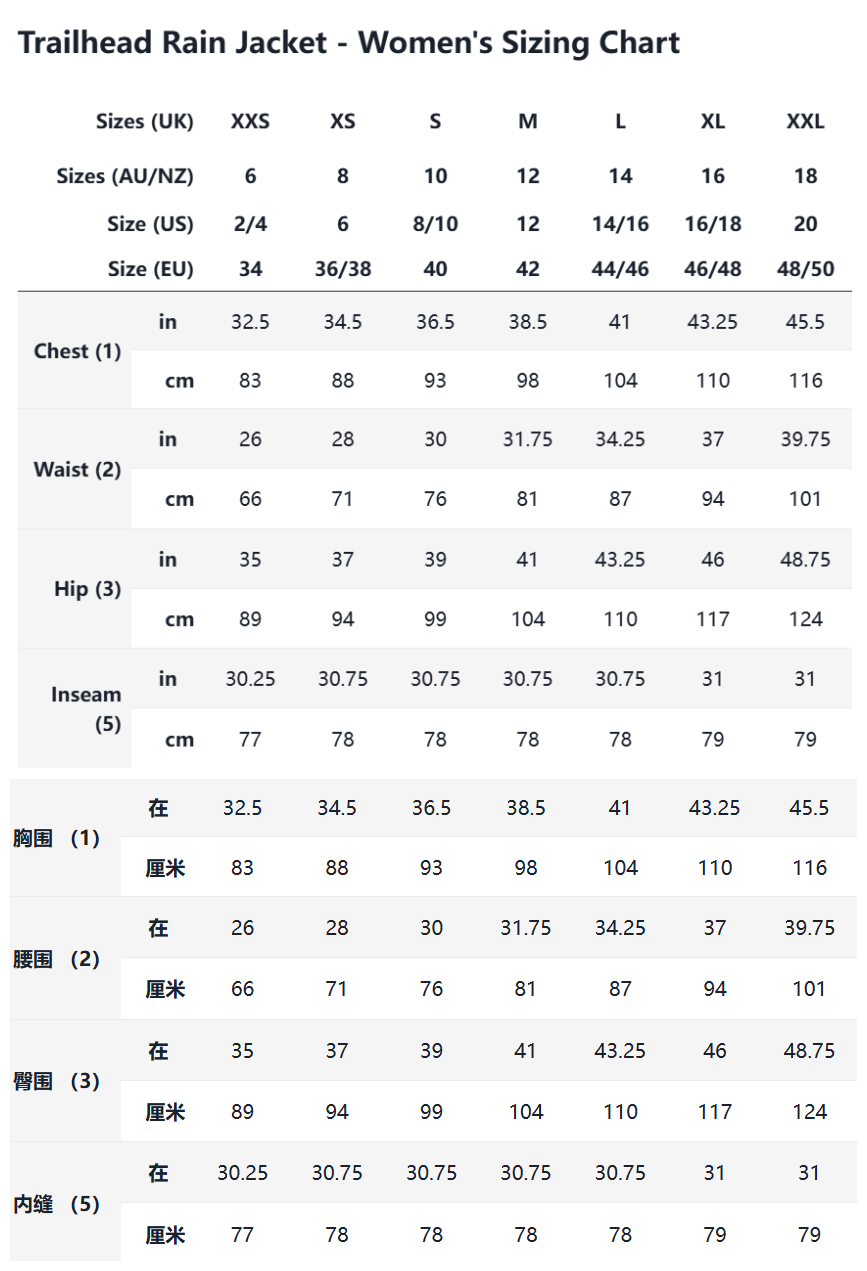This screenshot has width=867, height=1271.
Task: Select the "Waist (2)" row label
Action: (x=77, y=470)
